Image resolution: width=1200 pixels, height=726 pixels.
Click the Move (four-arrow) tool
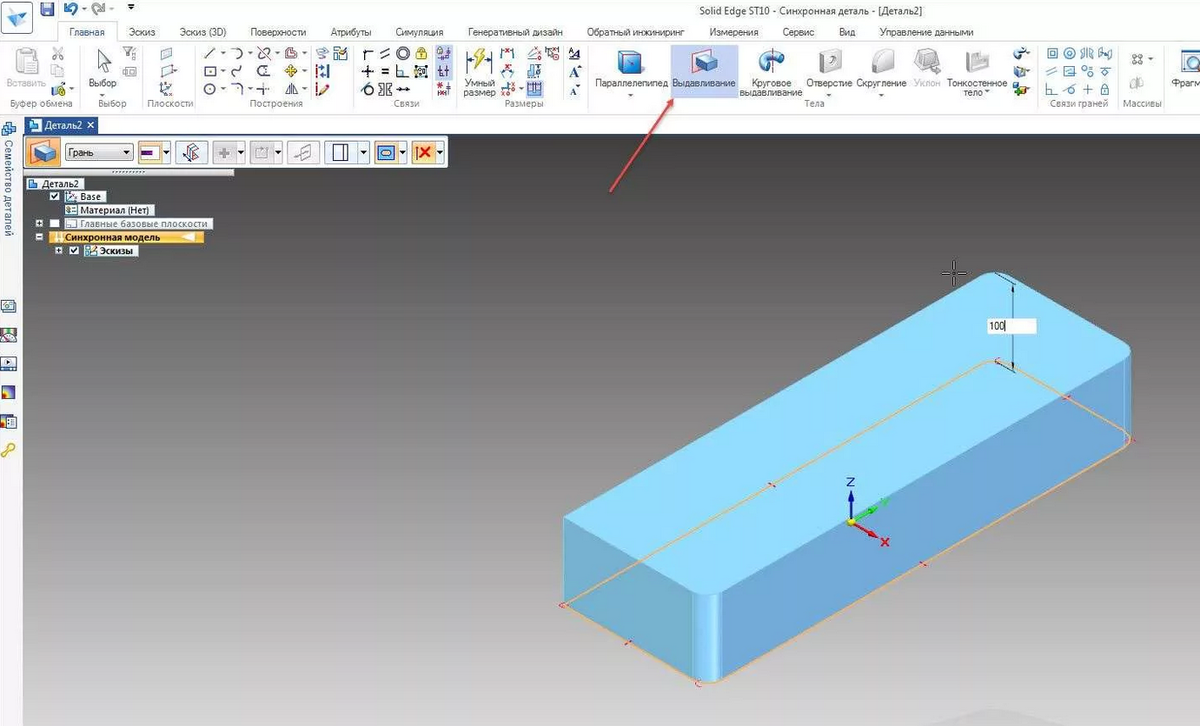coord(291,71)
